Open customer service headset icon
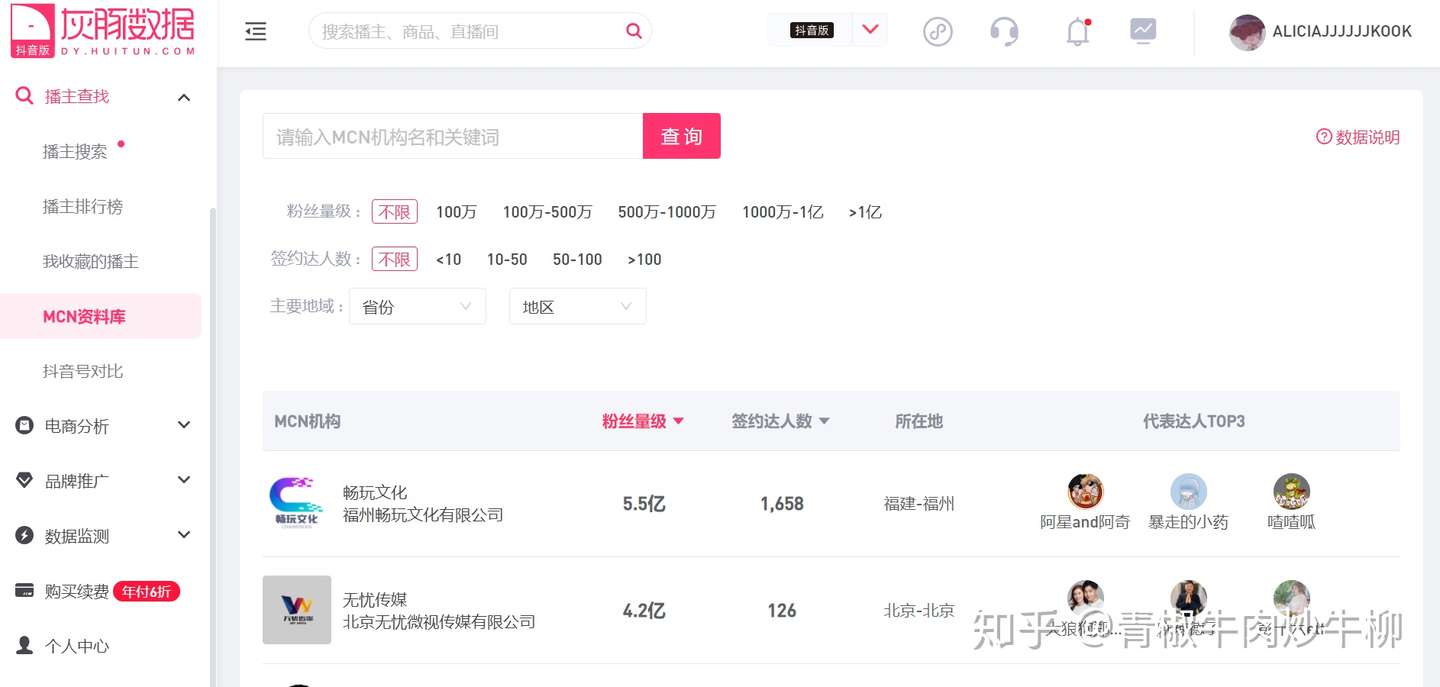 click(x=1004, y=32)
